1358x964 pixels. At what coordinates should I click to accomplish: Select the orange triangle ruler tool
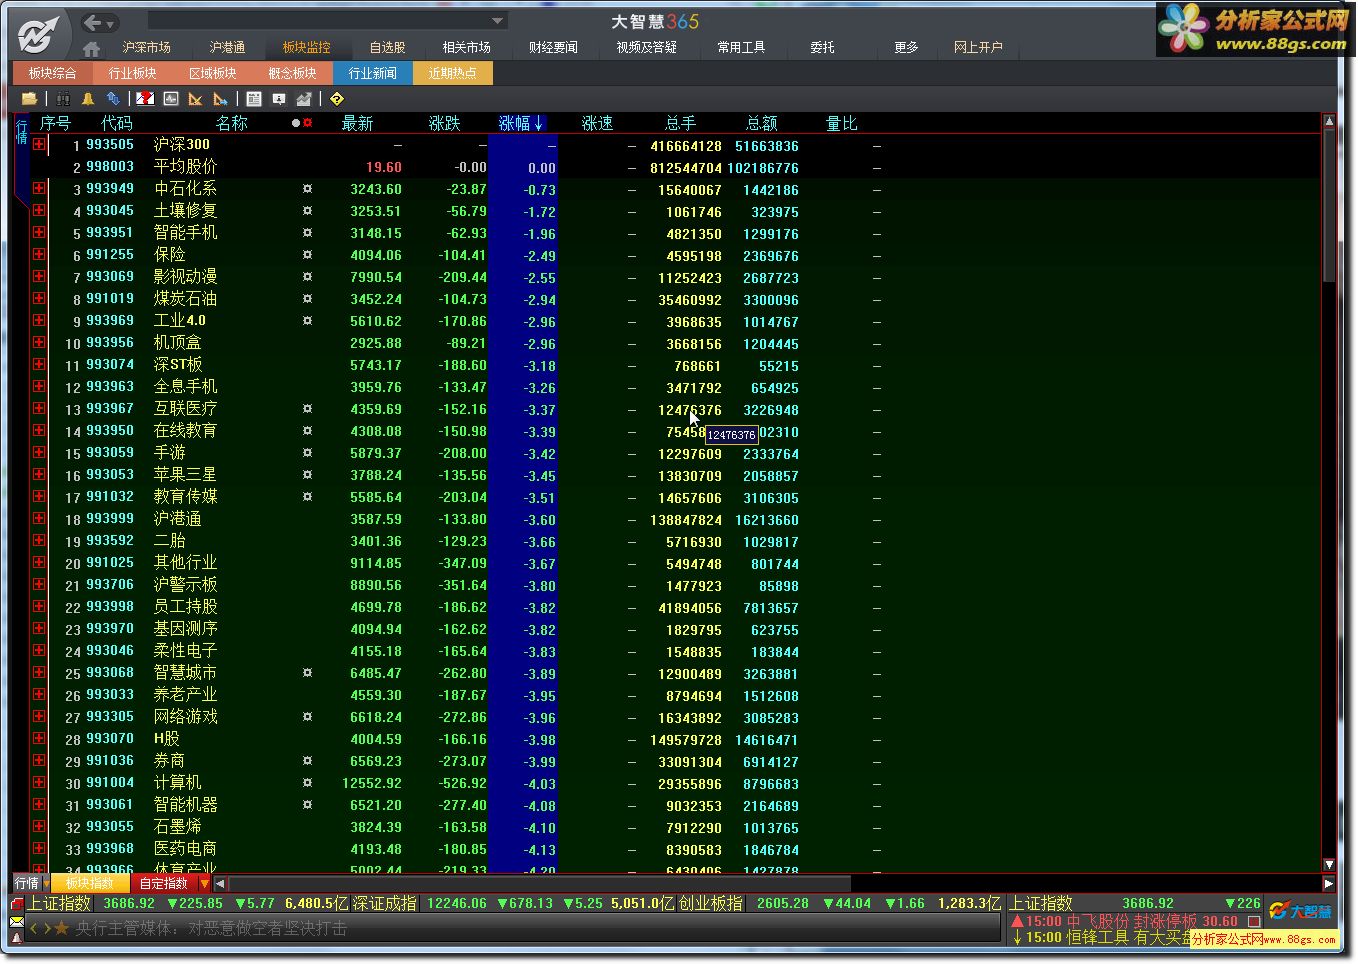[x=196, y=98]
